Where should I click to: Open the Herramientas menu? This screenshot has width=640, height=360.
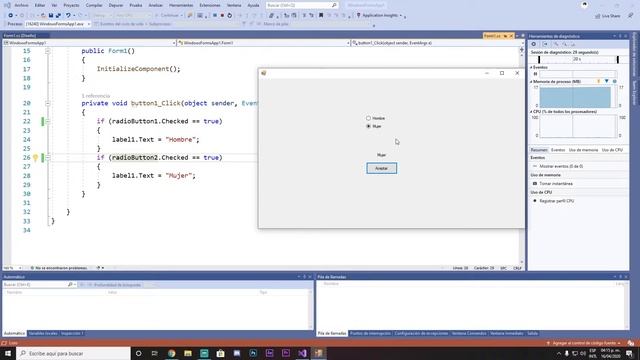pos(181,5)
